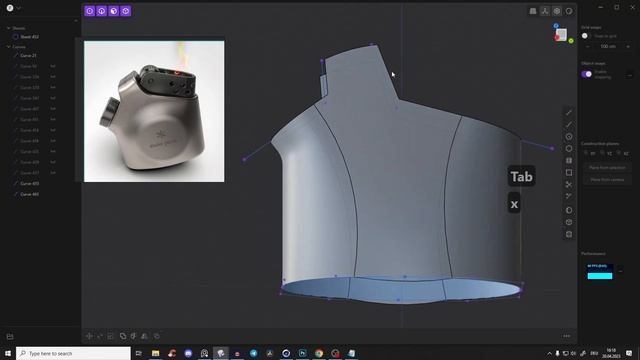Viewport: 640px width, 360px height.
Task: Toggle visibility icon beside Sheet 452
Action: [x=16, y=37]
